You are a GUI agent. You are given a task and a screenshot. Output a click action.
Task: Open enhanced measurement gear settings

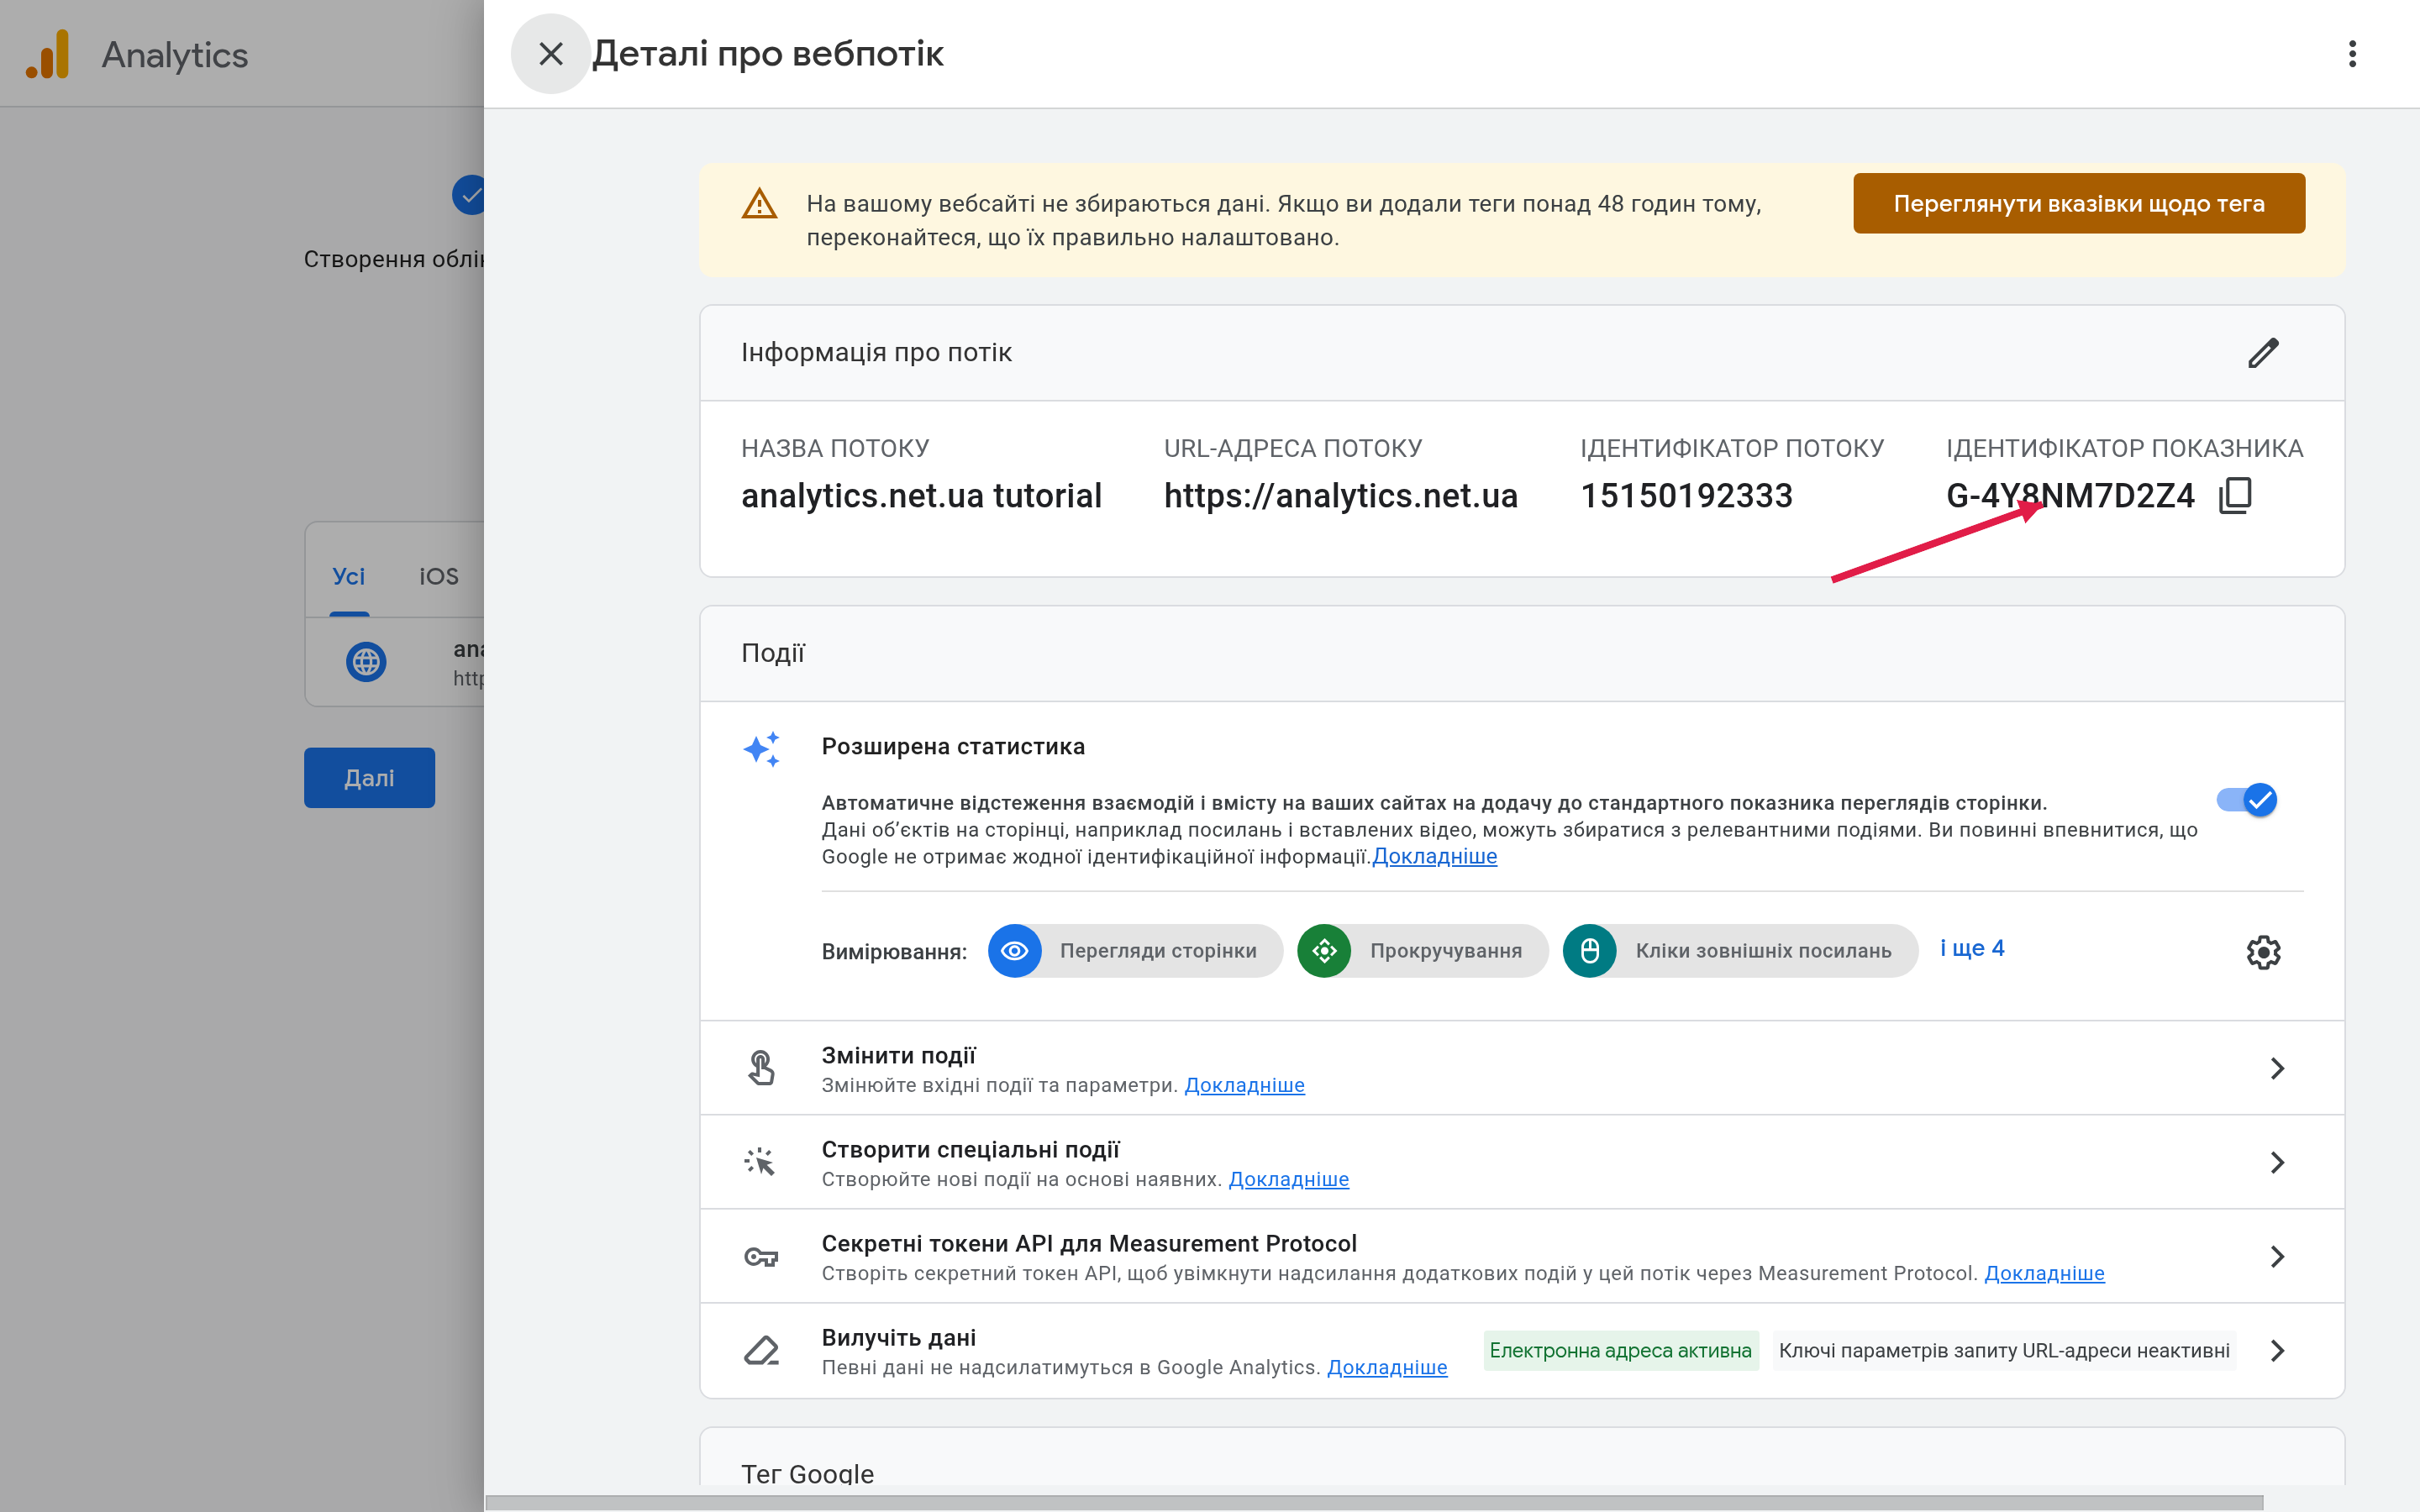(2263, 952)
